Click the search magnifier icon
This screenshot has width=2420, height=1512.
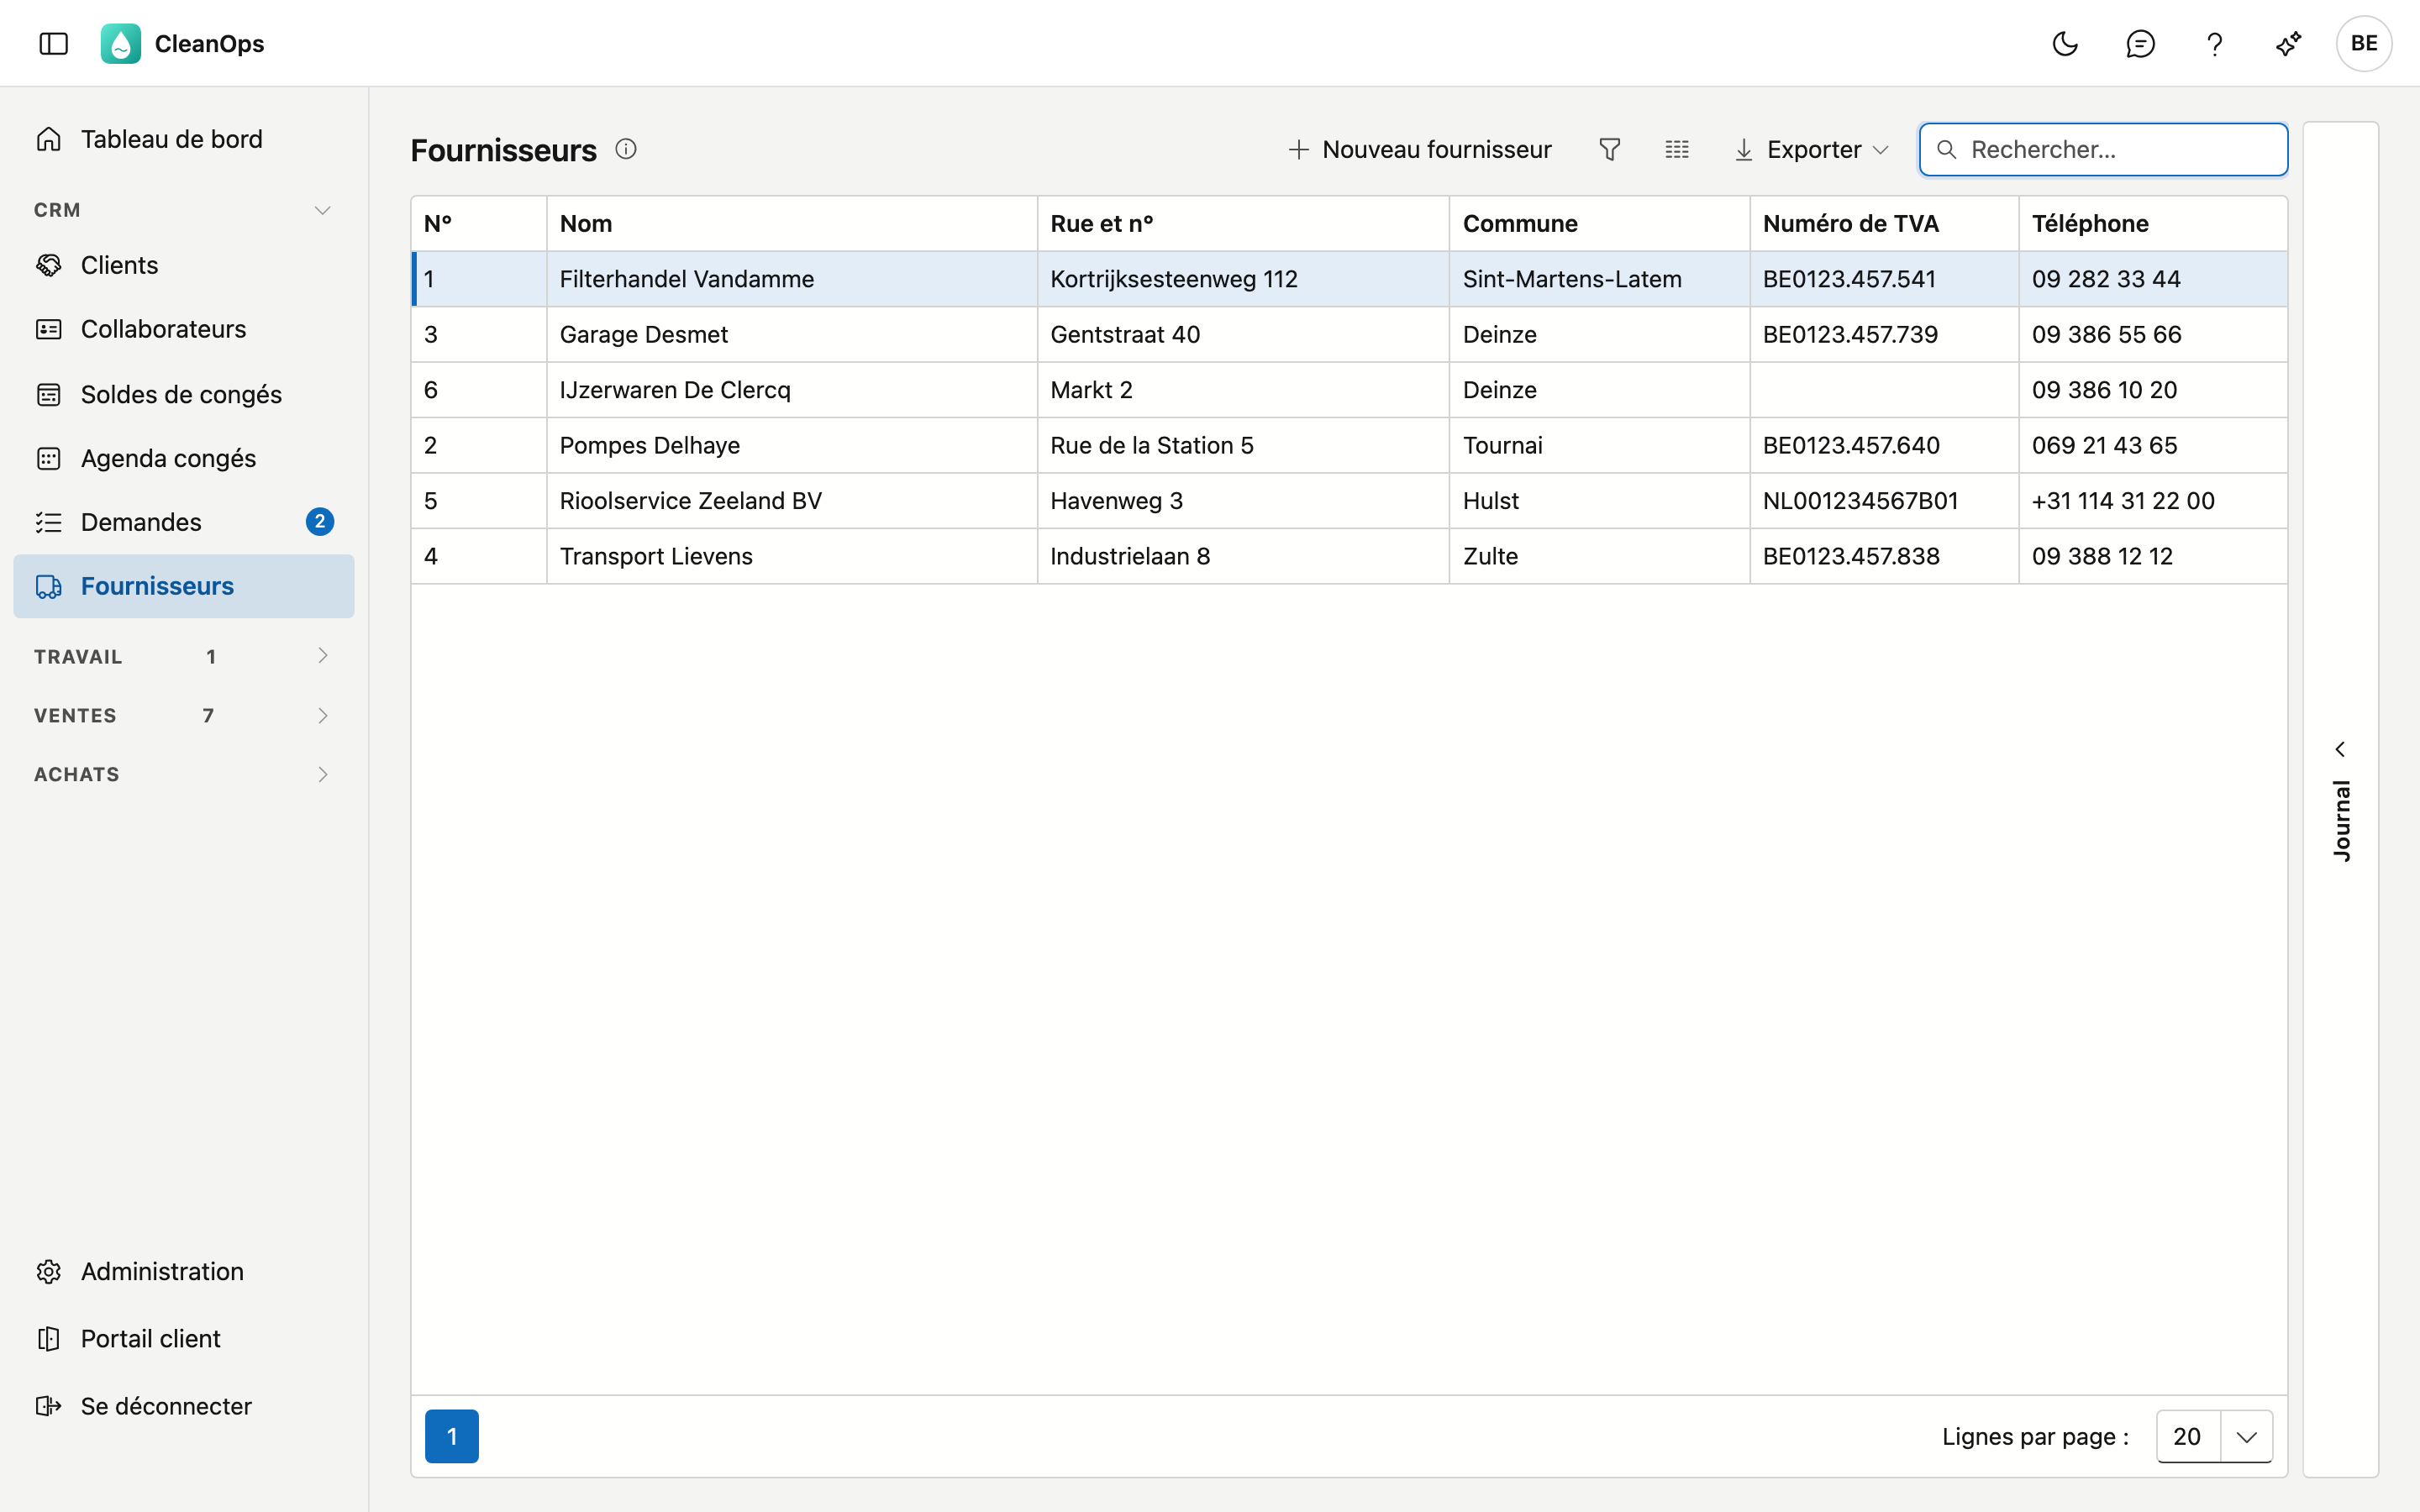tap(1947, 150)
